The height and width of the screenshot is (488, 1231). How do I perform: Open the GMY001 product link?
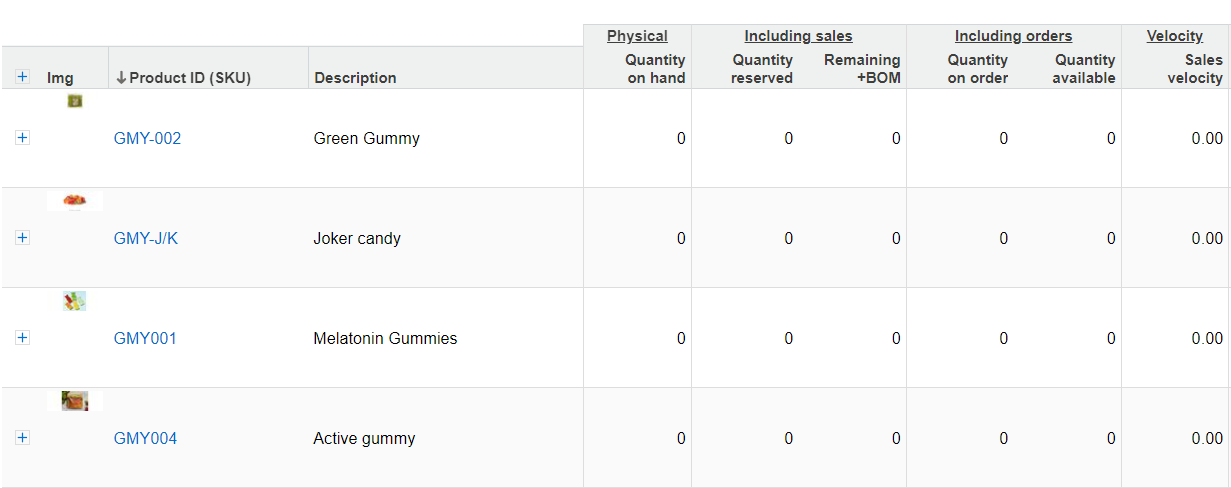pos(145,338)
